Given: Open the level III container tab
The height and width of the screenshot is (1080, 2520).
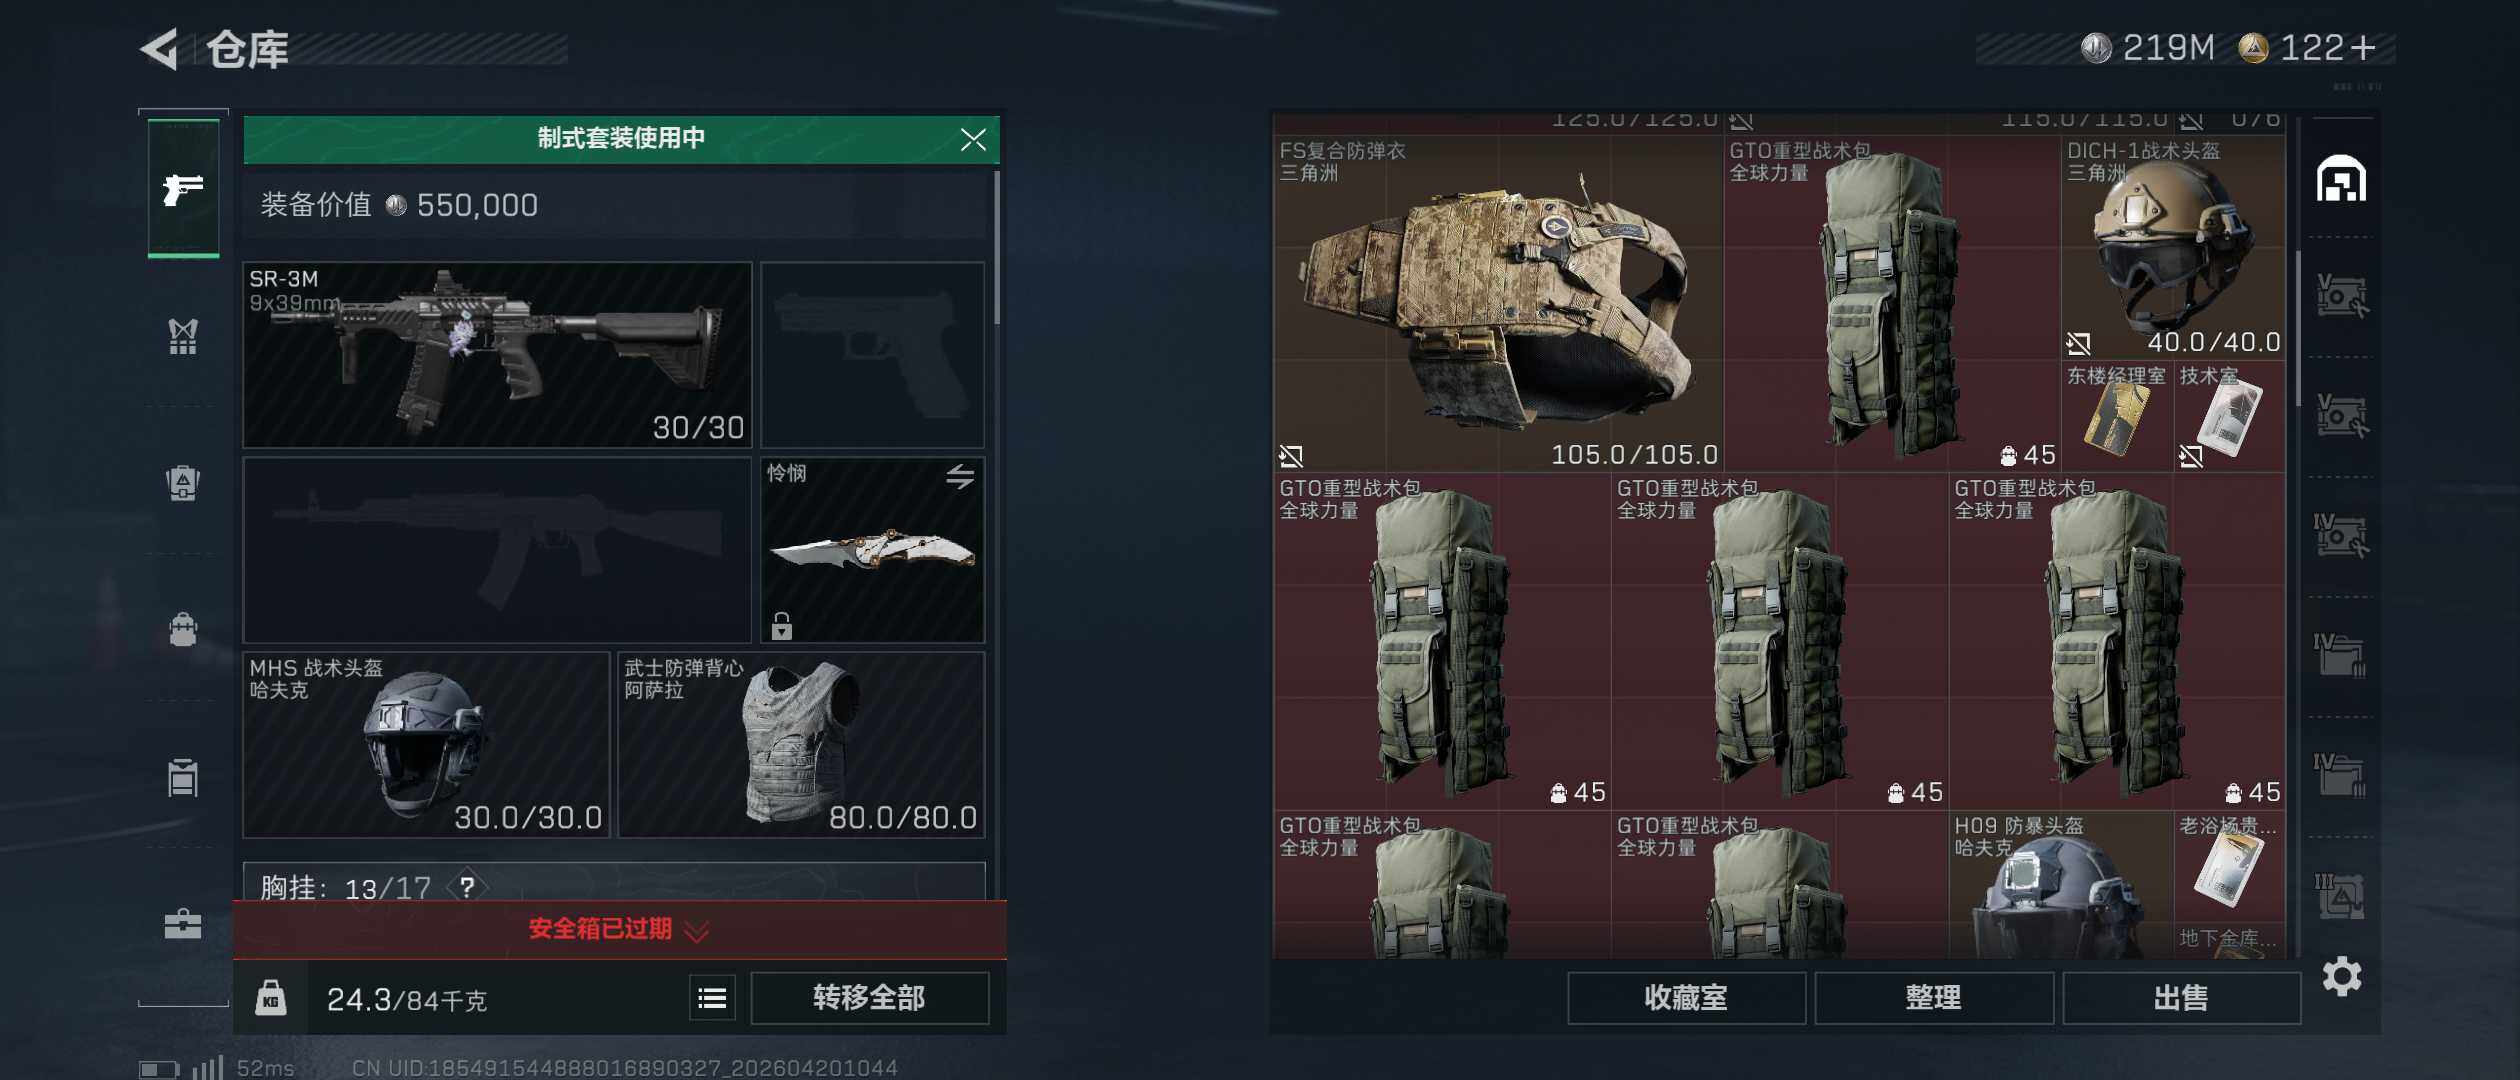Looking at the screenshot, I should 2341,895.
